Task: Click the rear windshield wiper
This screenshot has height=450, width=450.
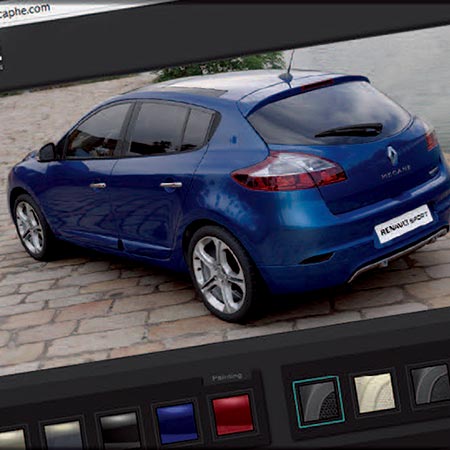Action: pyautogui.click(x=349, y=130)
